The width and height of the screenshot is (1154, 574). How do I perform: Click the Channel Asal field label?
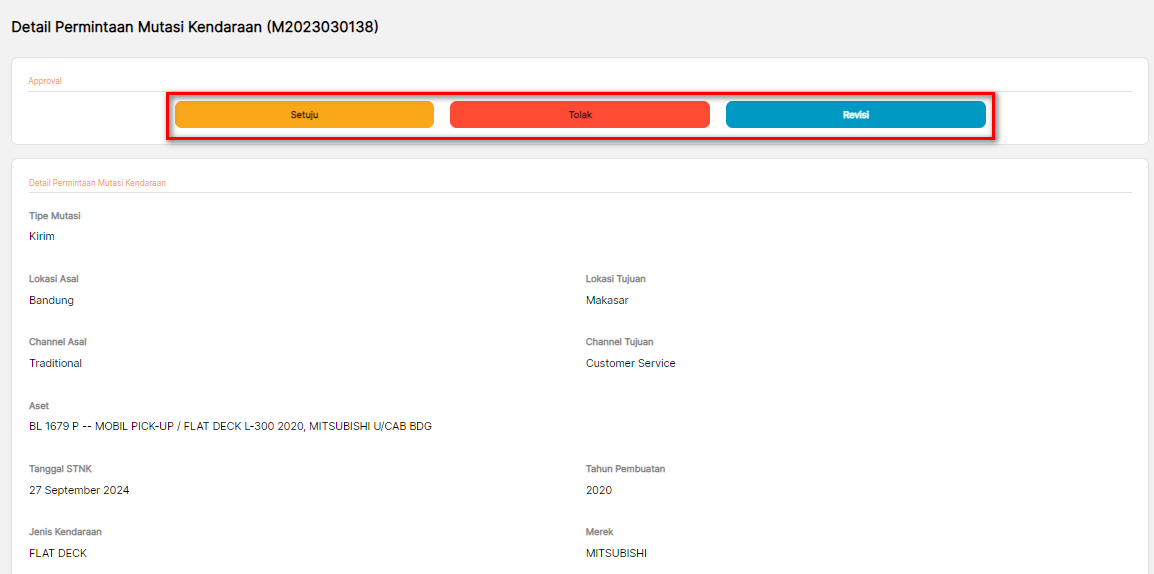58,342
